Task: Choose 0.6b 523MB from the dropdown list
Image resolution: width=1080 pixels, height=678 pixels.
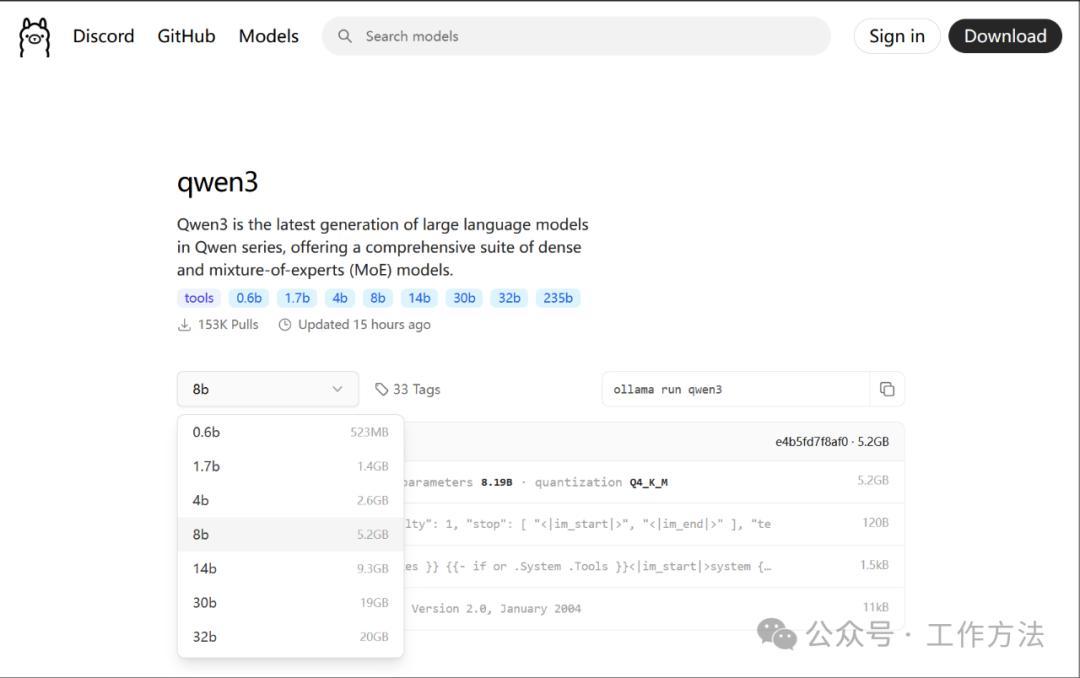Action: (x=290, y=432)
